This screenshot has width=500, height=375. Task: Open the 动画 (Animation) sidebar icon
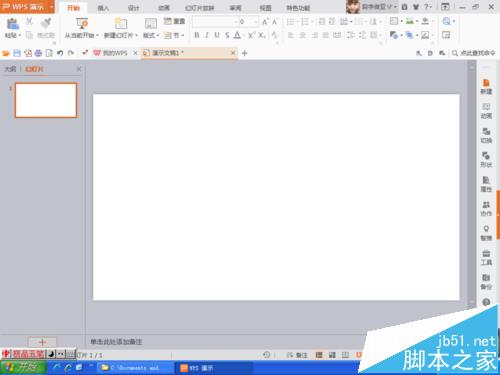point(486,111)
